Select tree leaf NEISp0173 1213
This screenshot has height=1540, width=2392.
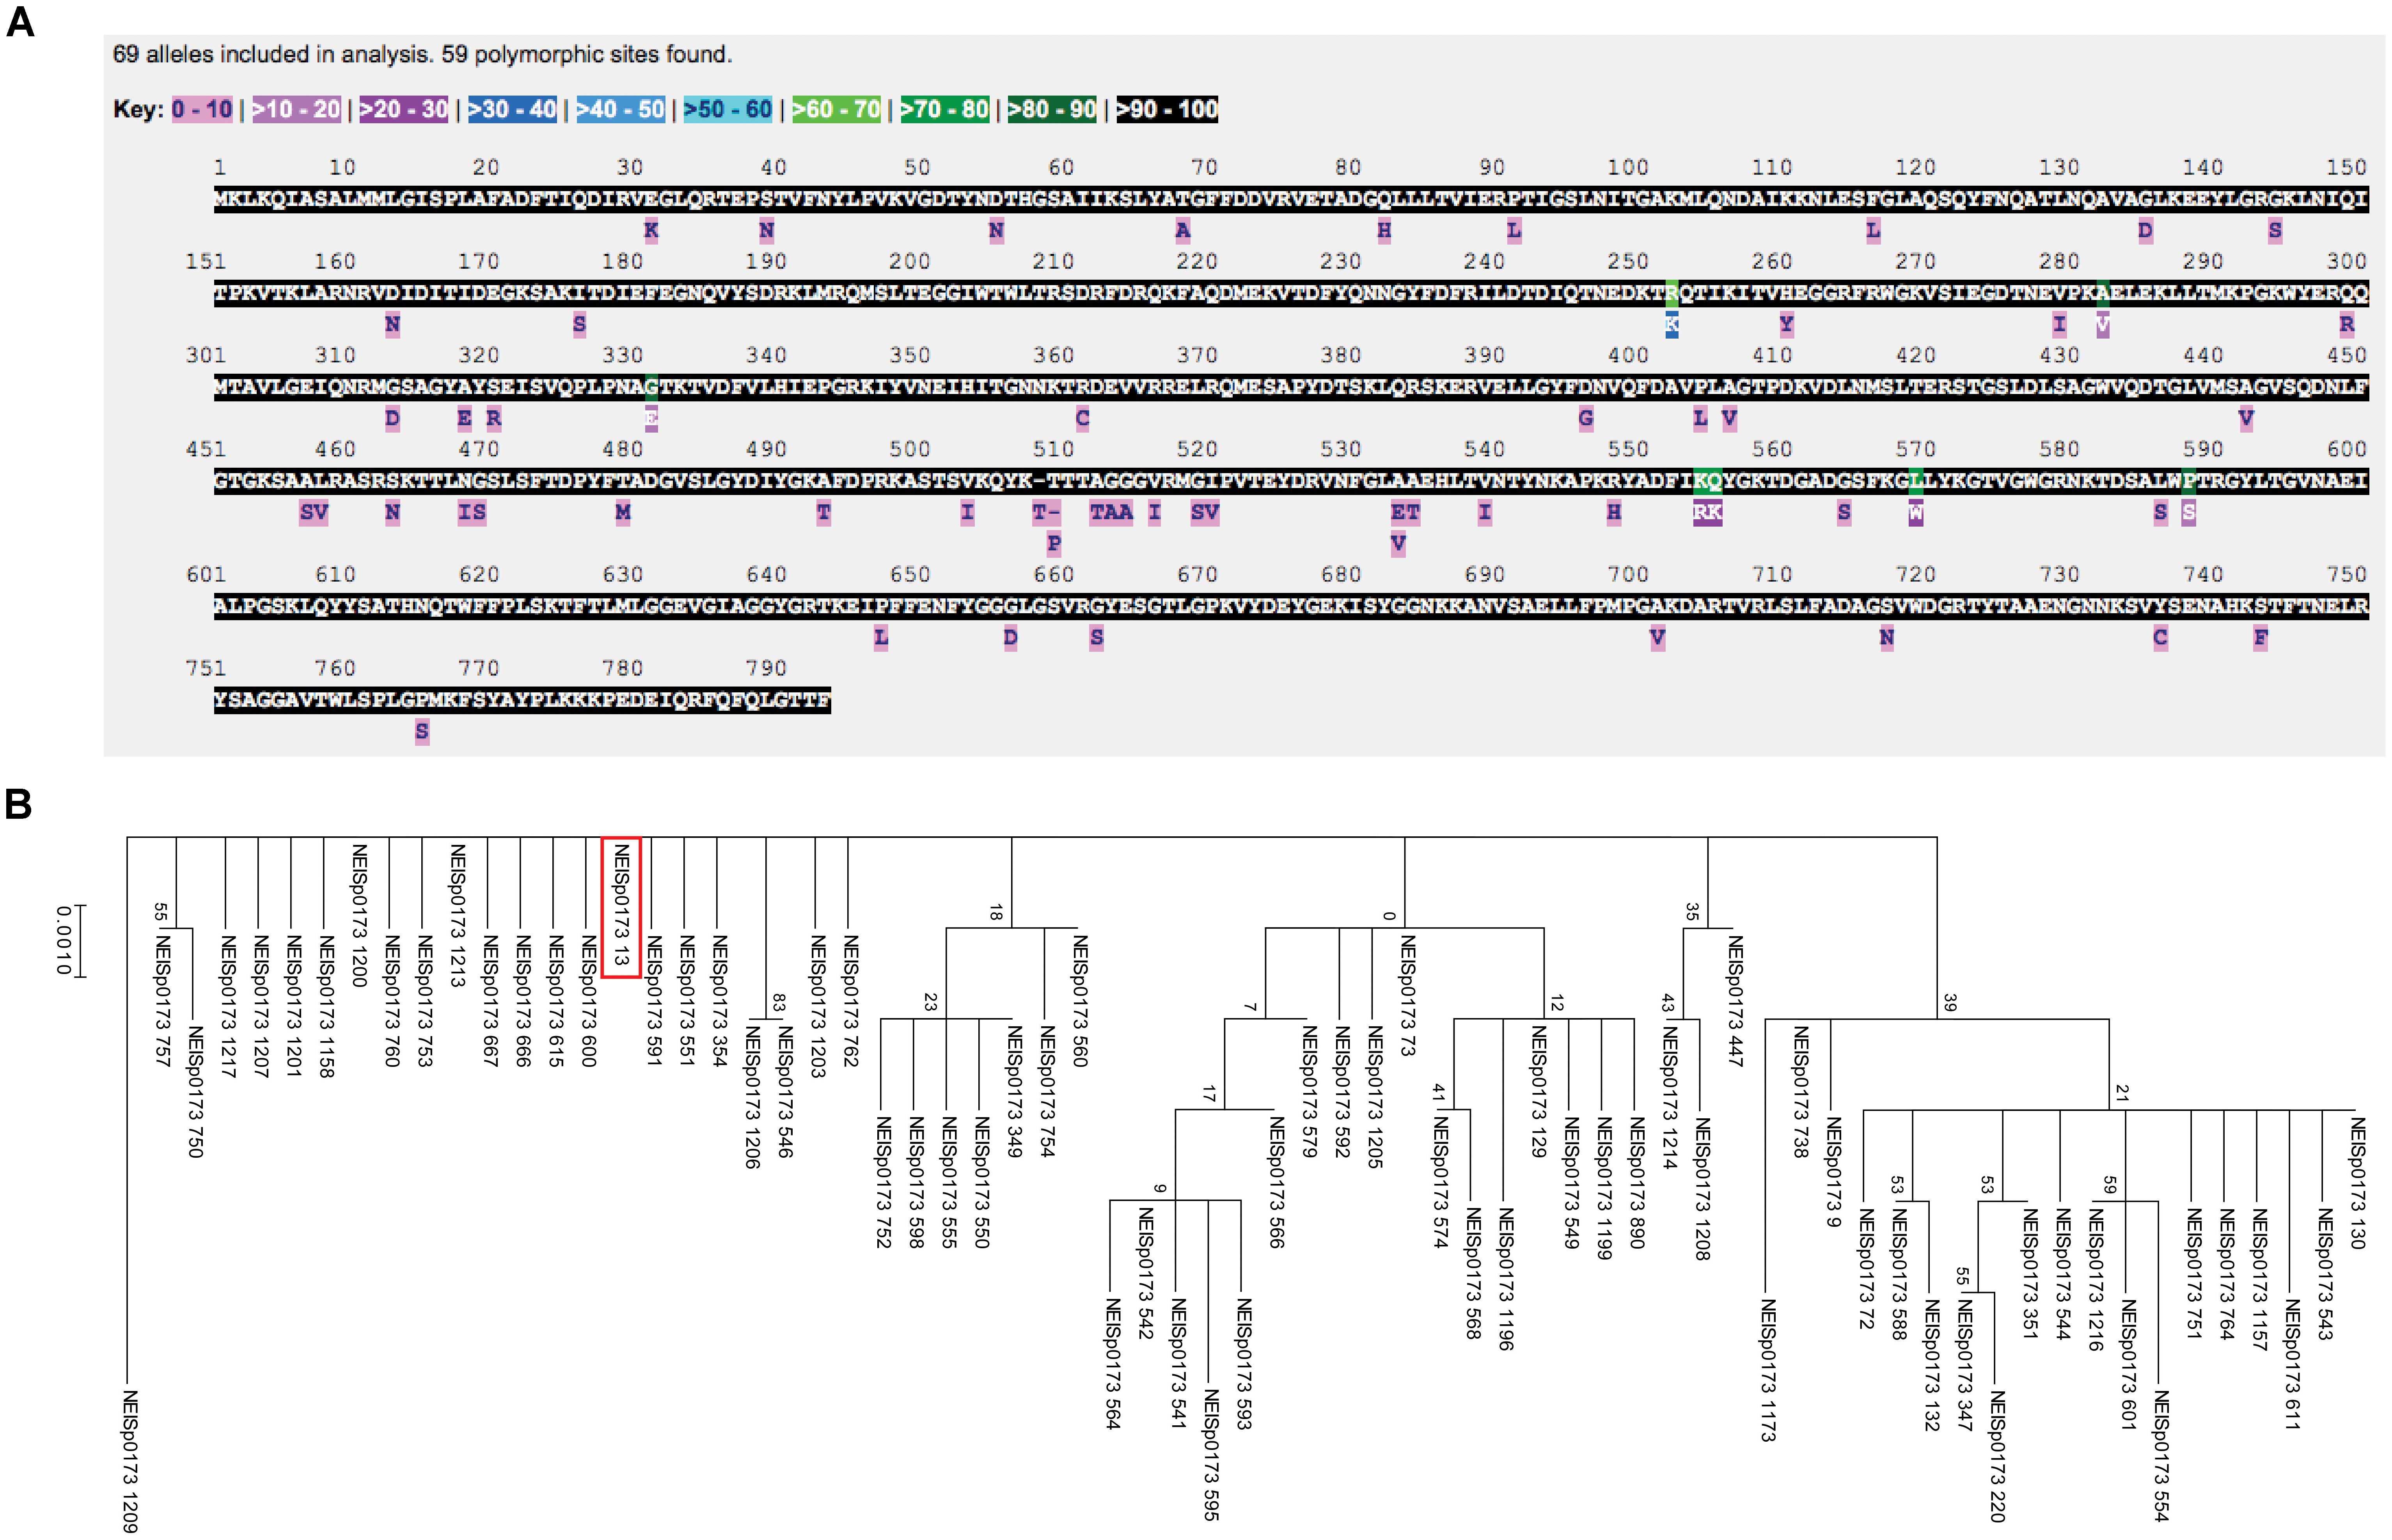tap(457, 915)
